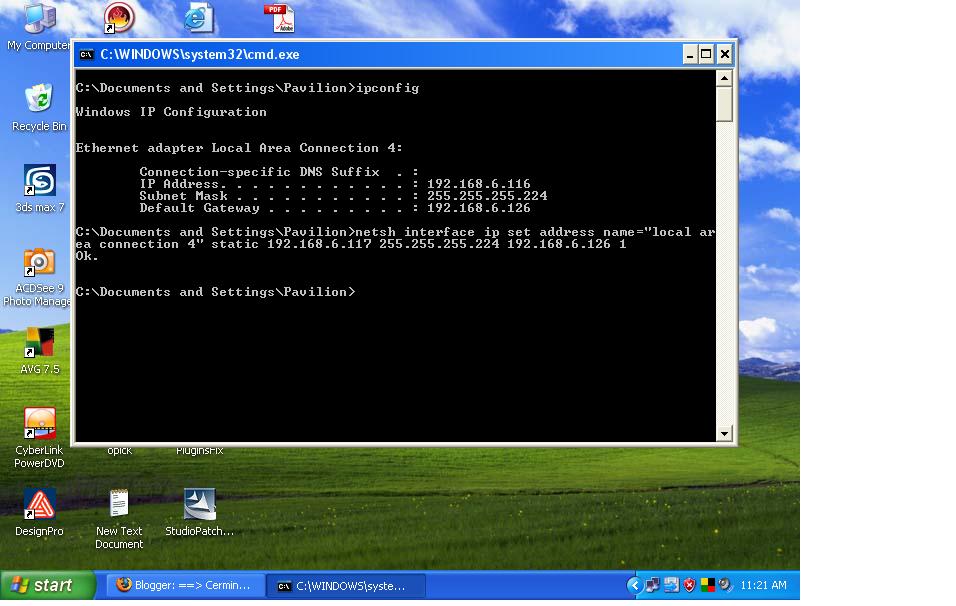Screen dimensions: 956x606
Task: Click the Default Gateway value in ipconfig output
Action: (x=479, y=208)
